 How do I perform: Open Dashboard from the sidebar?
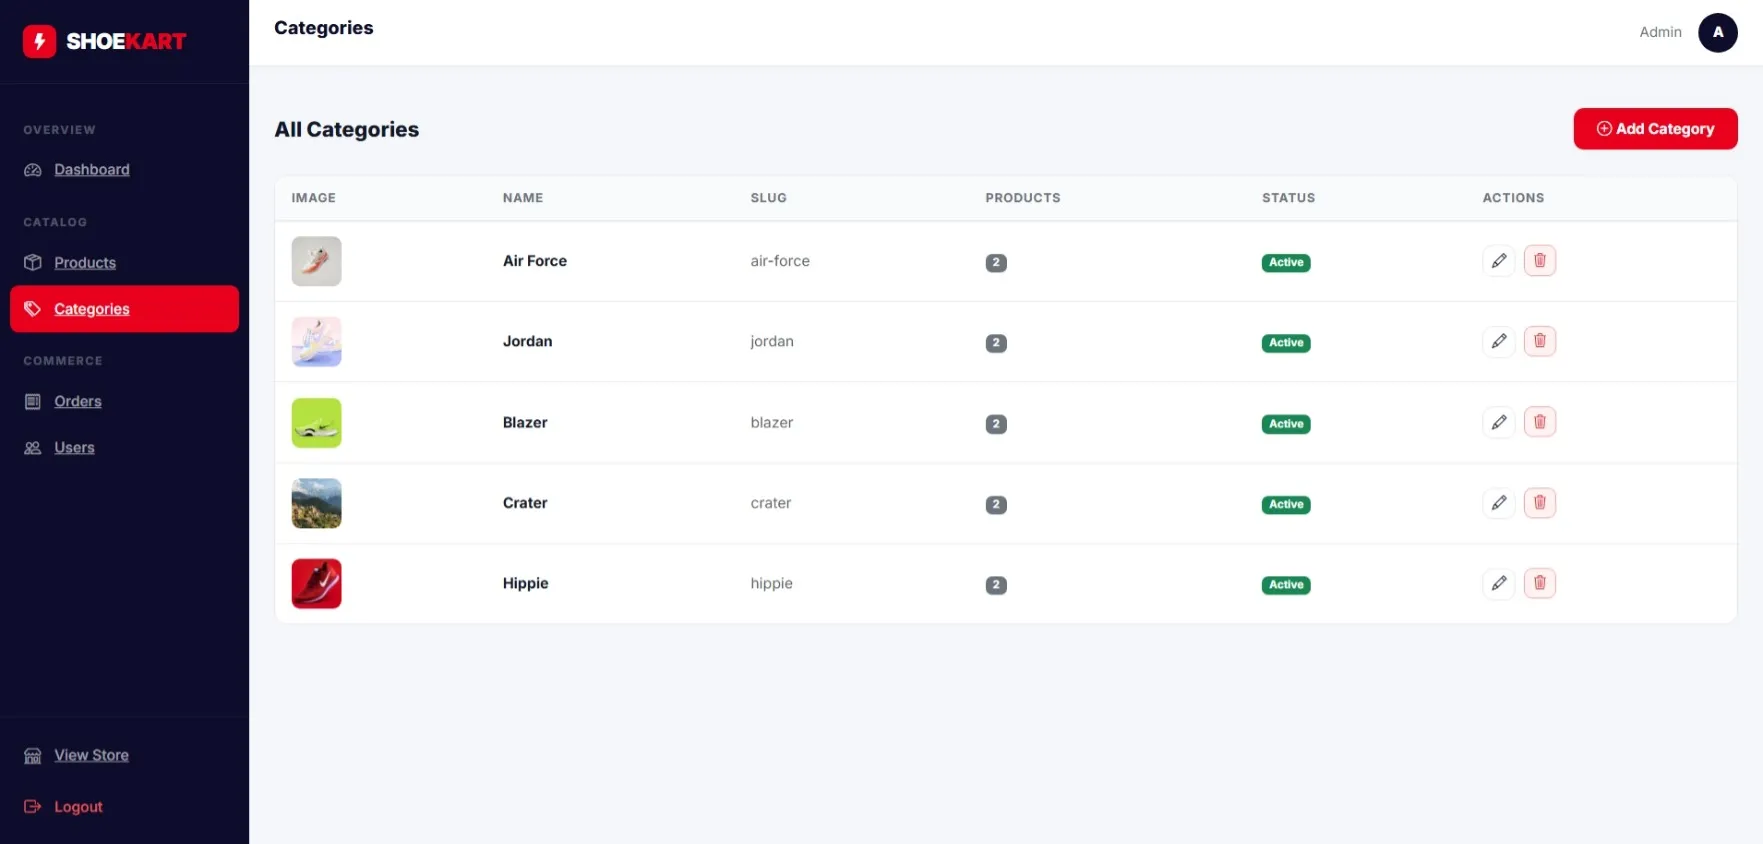92,170
